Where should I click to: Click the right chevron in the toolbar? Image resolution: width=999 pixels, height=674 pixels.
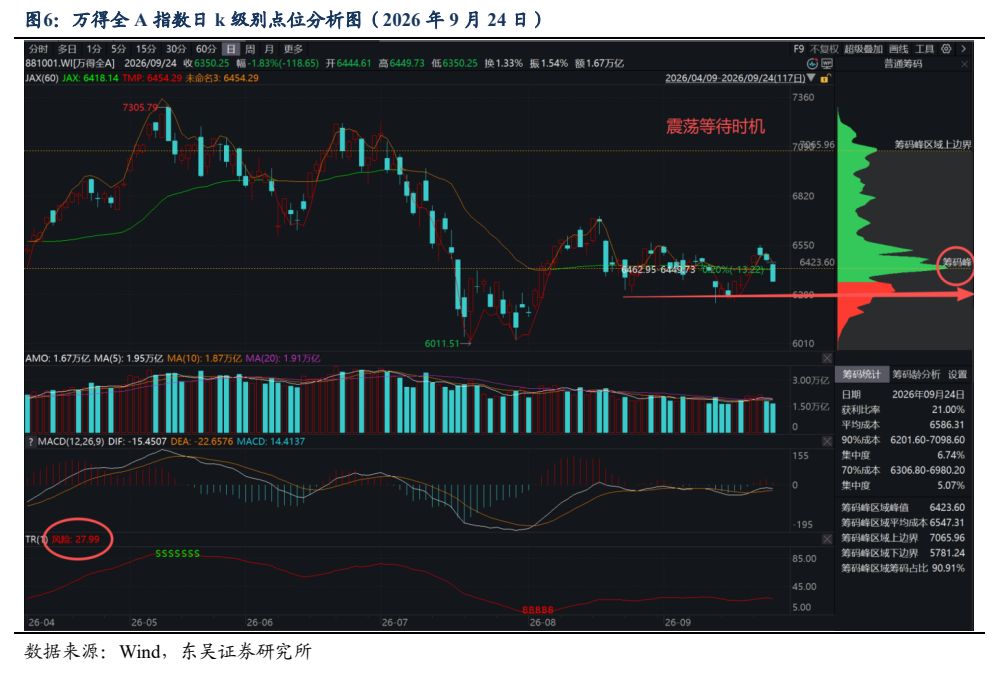pos(963,49)
